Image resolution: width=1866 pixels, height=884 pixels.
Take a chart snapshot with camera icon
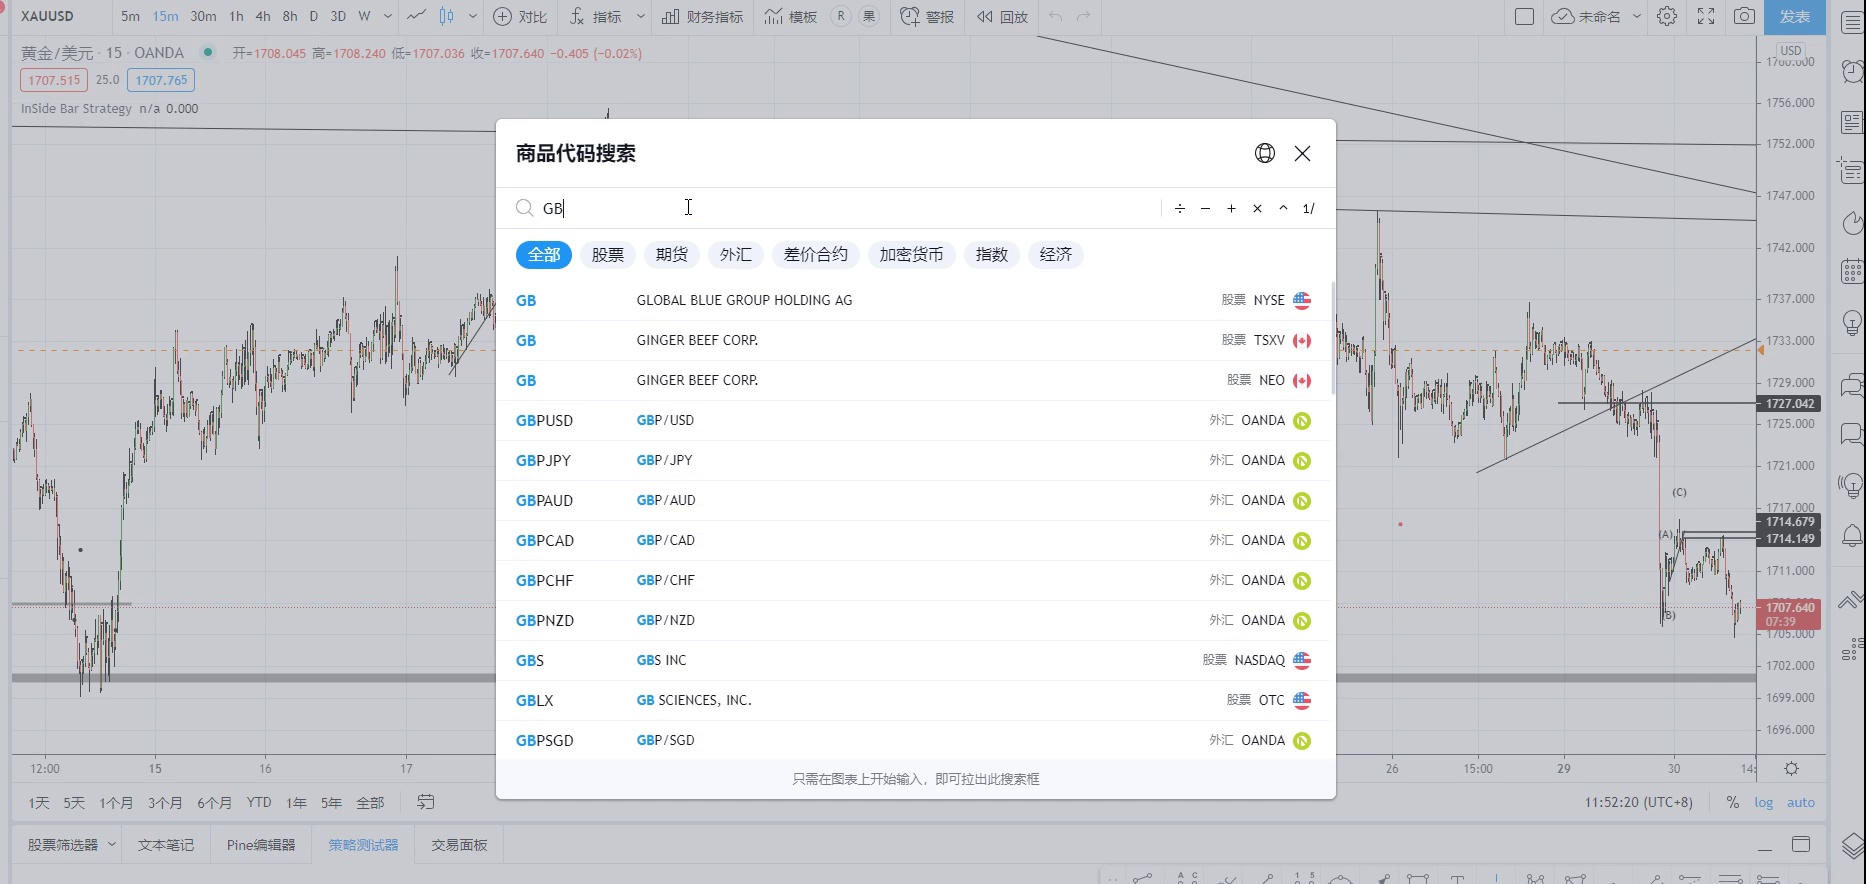pos(1744,16)
